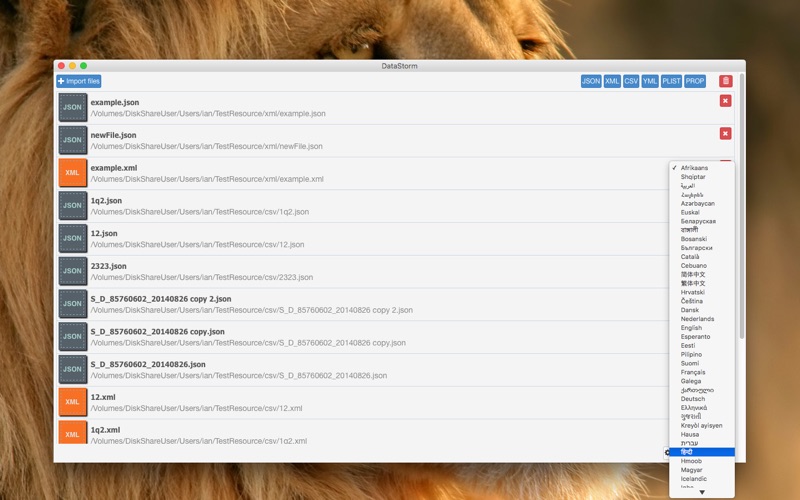Choose Hmoob in language menu
The image size is (800, 500).
[x=702, y=461]
